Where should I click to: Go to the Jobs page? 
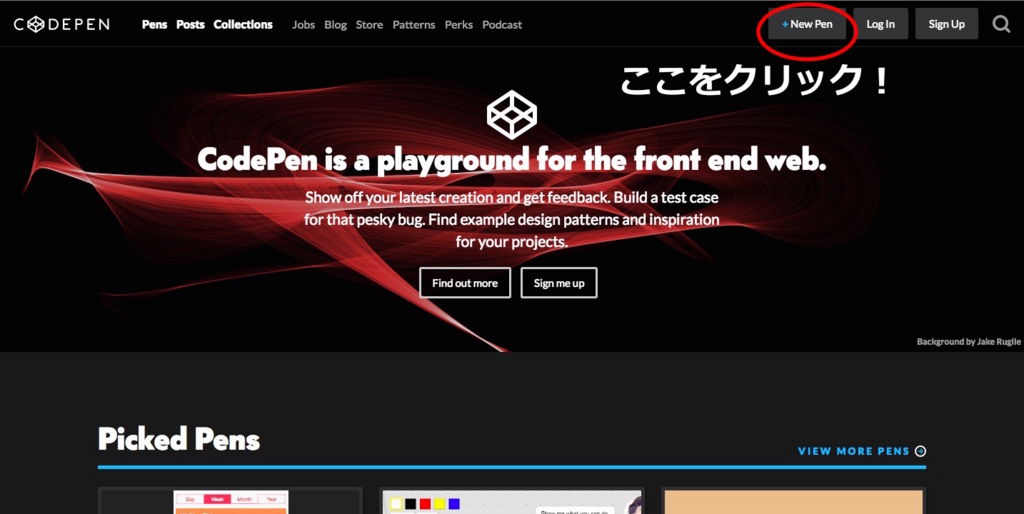coord(304,25)
